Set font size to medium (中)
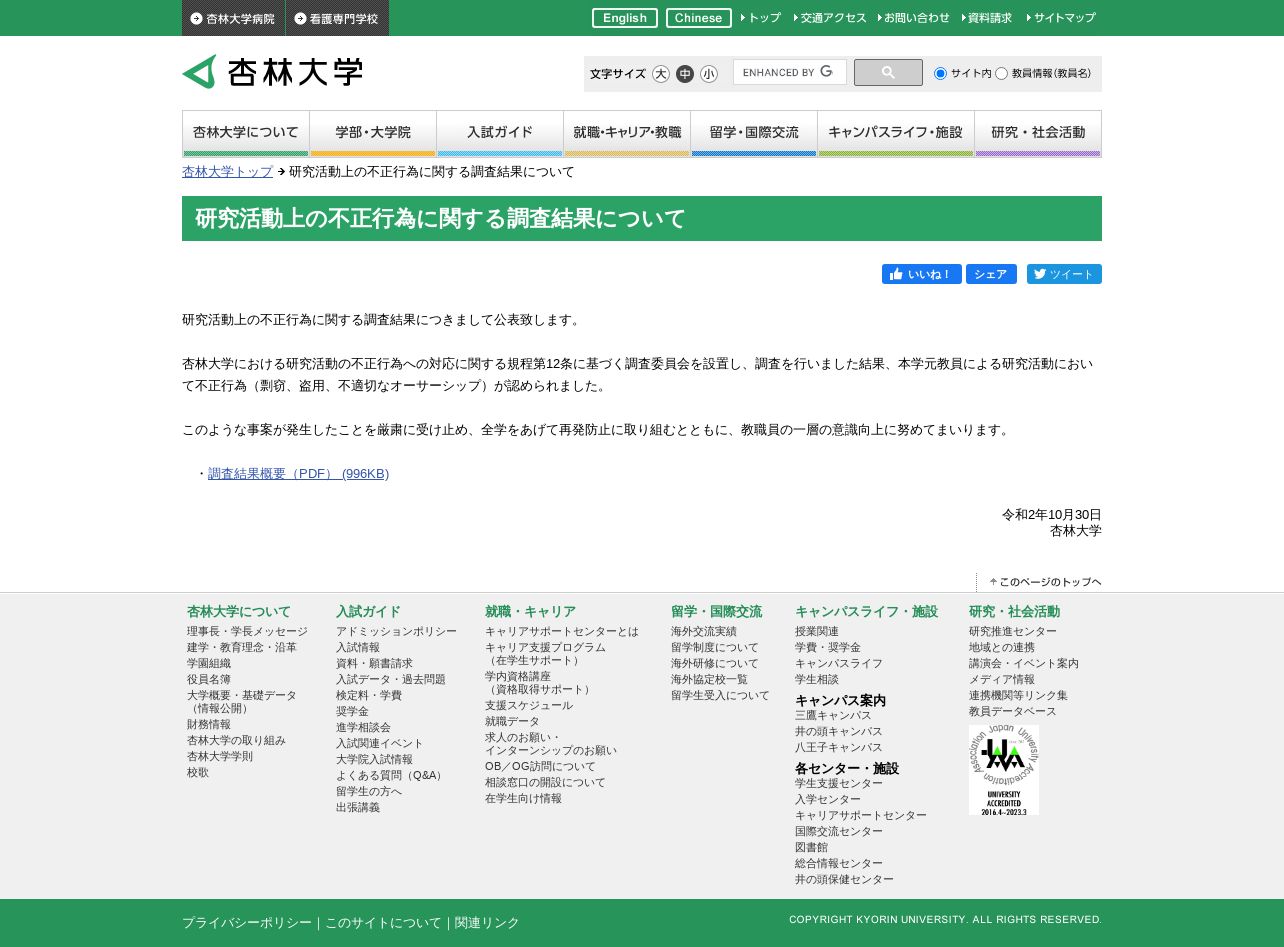This screenshot has width=1284, height=947. 685,74
